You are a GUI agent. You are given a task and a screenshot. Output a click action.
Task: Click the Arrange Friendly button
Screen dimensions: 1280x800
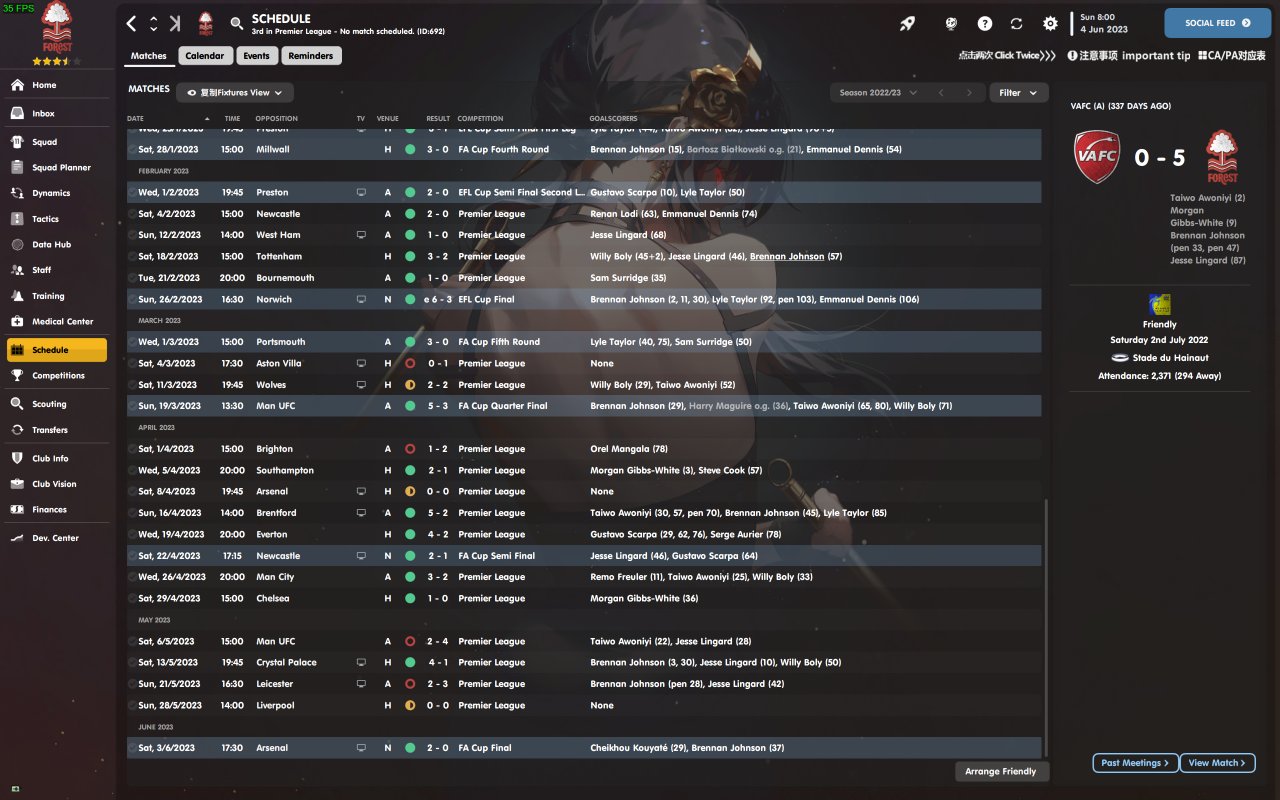pos(1003,772)
